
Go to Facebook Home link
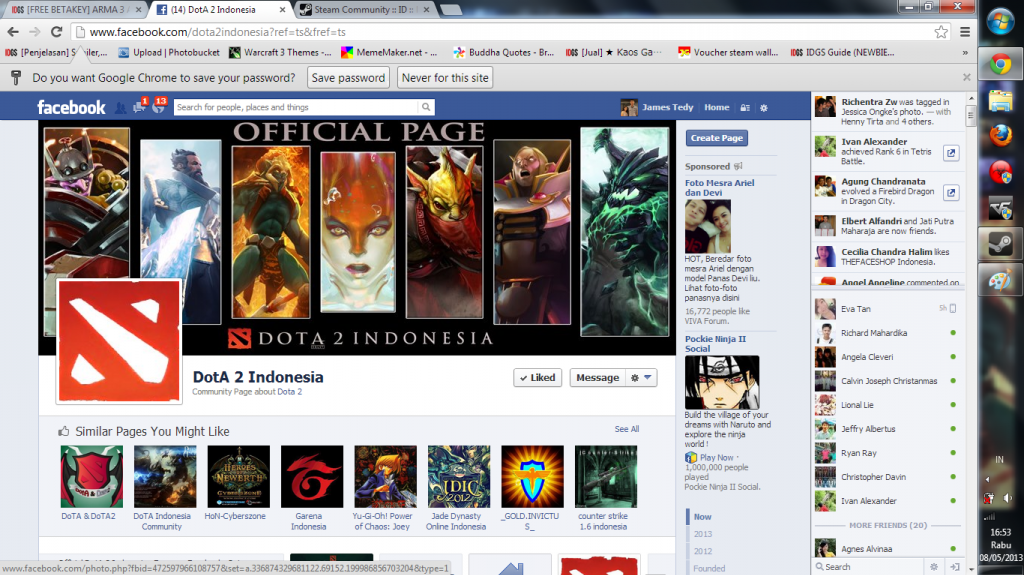pyautogui.click(x=716, y=107)
